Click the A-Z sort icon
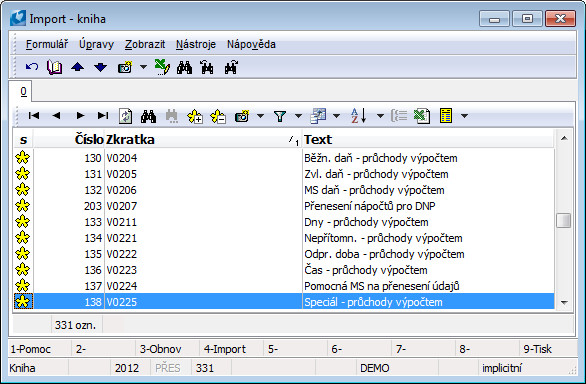 click(359, 116)
